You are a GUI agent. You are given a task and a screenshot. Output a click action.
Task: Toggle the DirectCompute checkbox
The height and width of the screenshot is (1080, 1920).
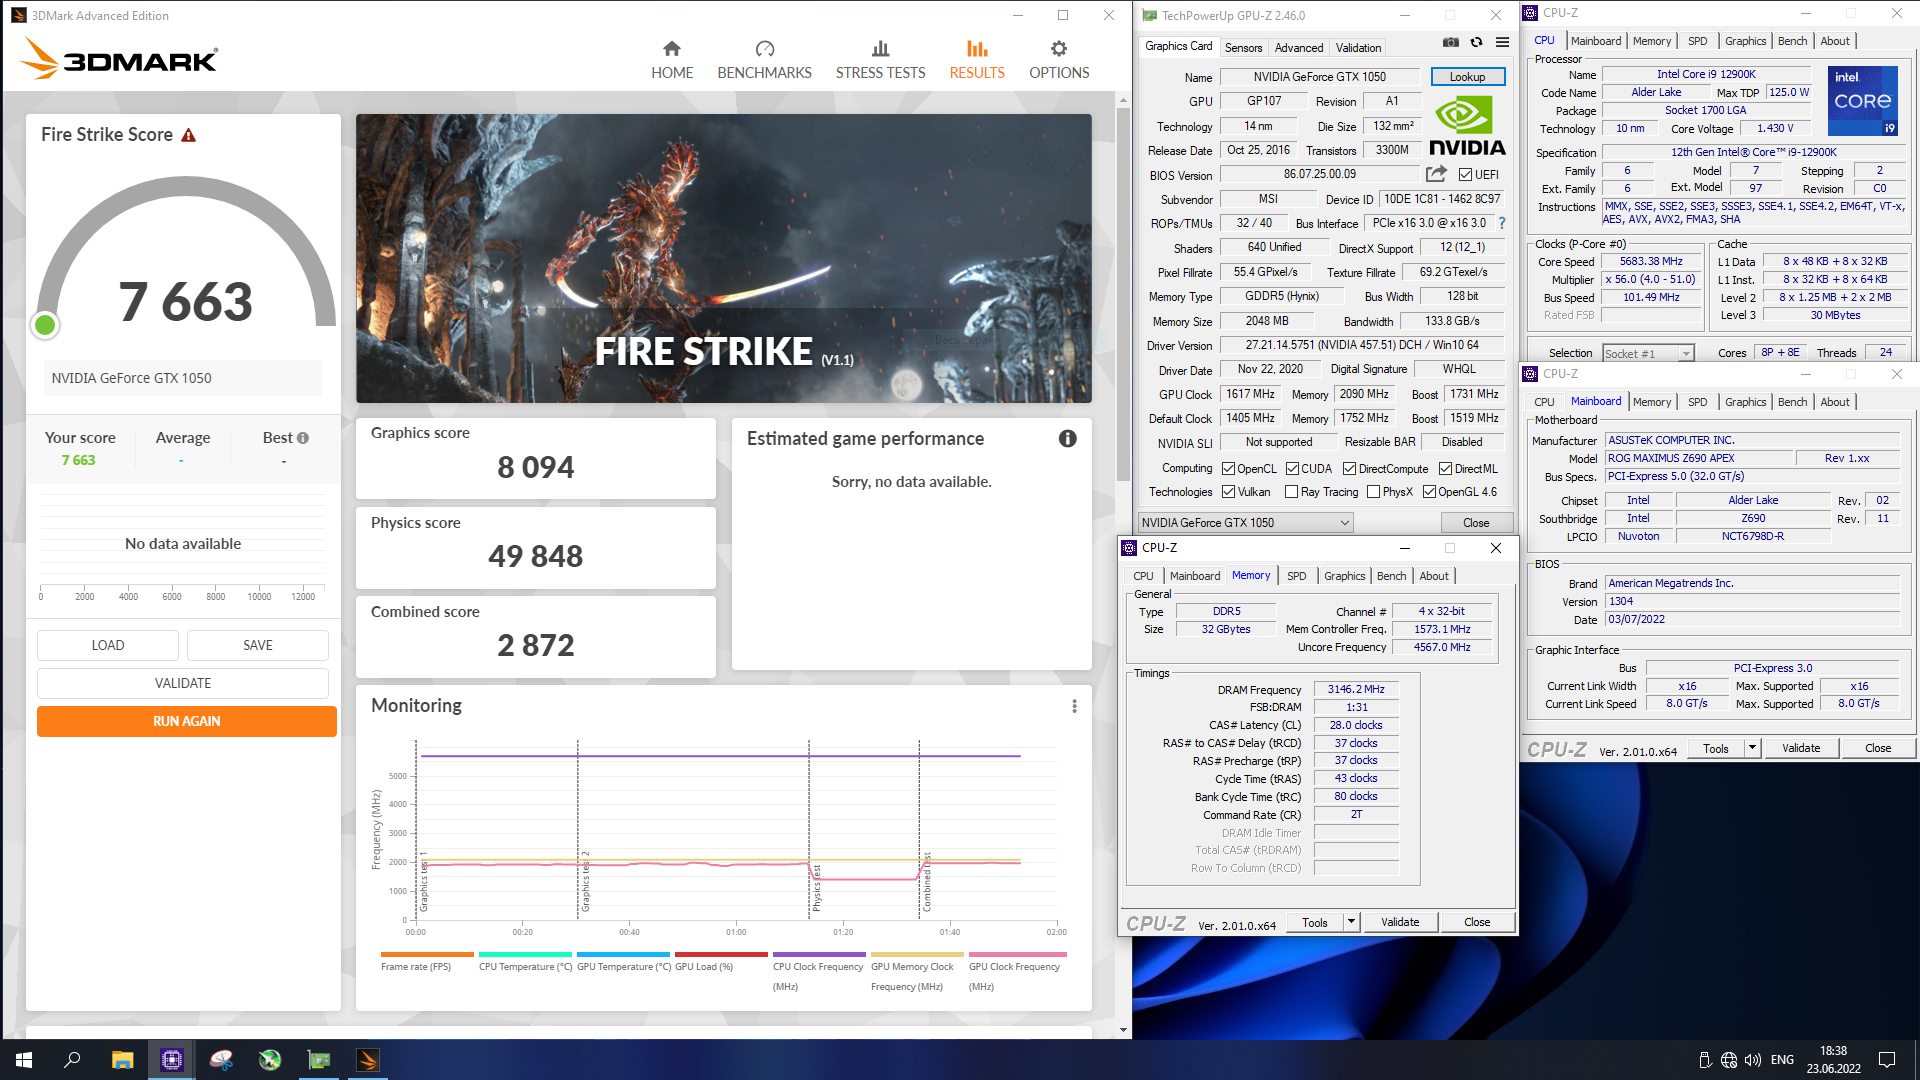tap(1349, 469)
